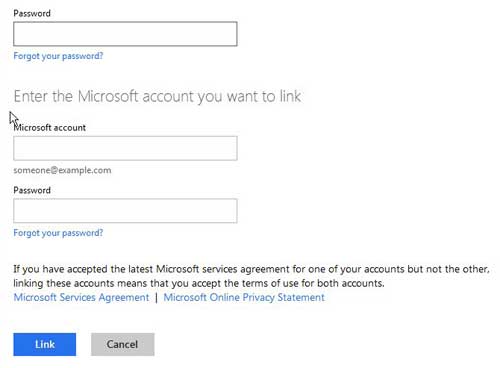The width and height of the screenshot is (500, 368).
Task: Click the agreement paragraph starting 'If you have accepted'
Action: pyautogui.click(x=251, y=276)
